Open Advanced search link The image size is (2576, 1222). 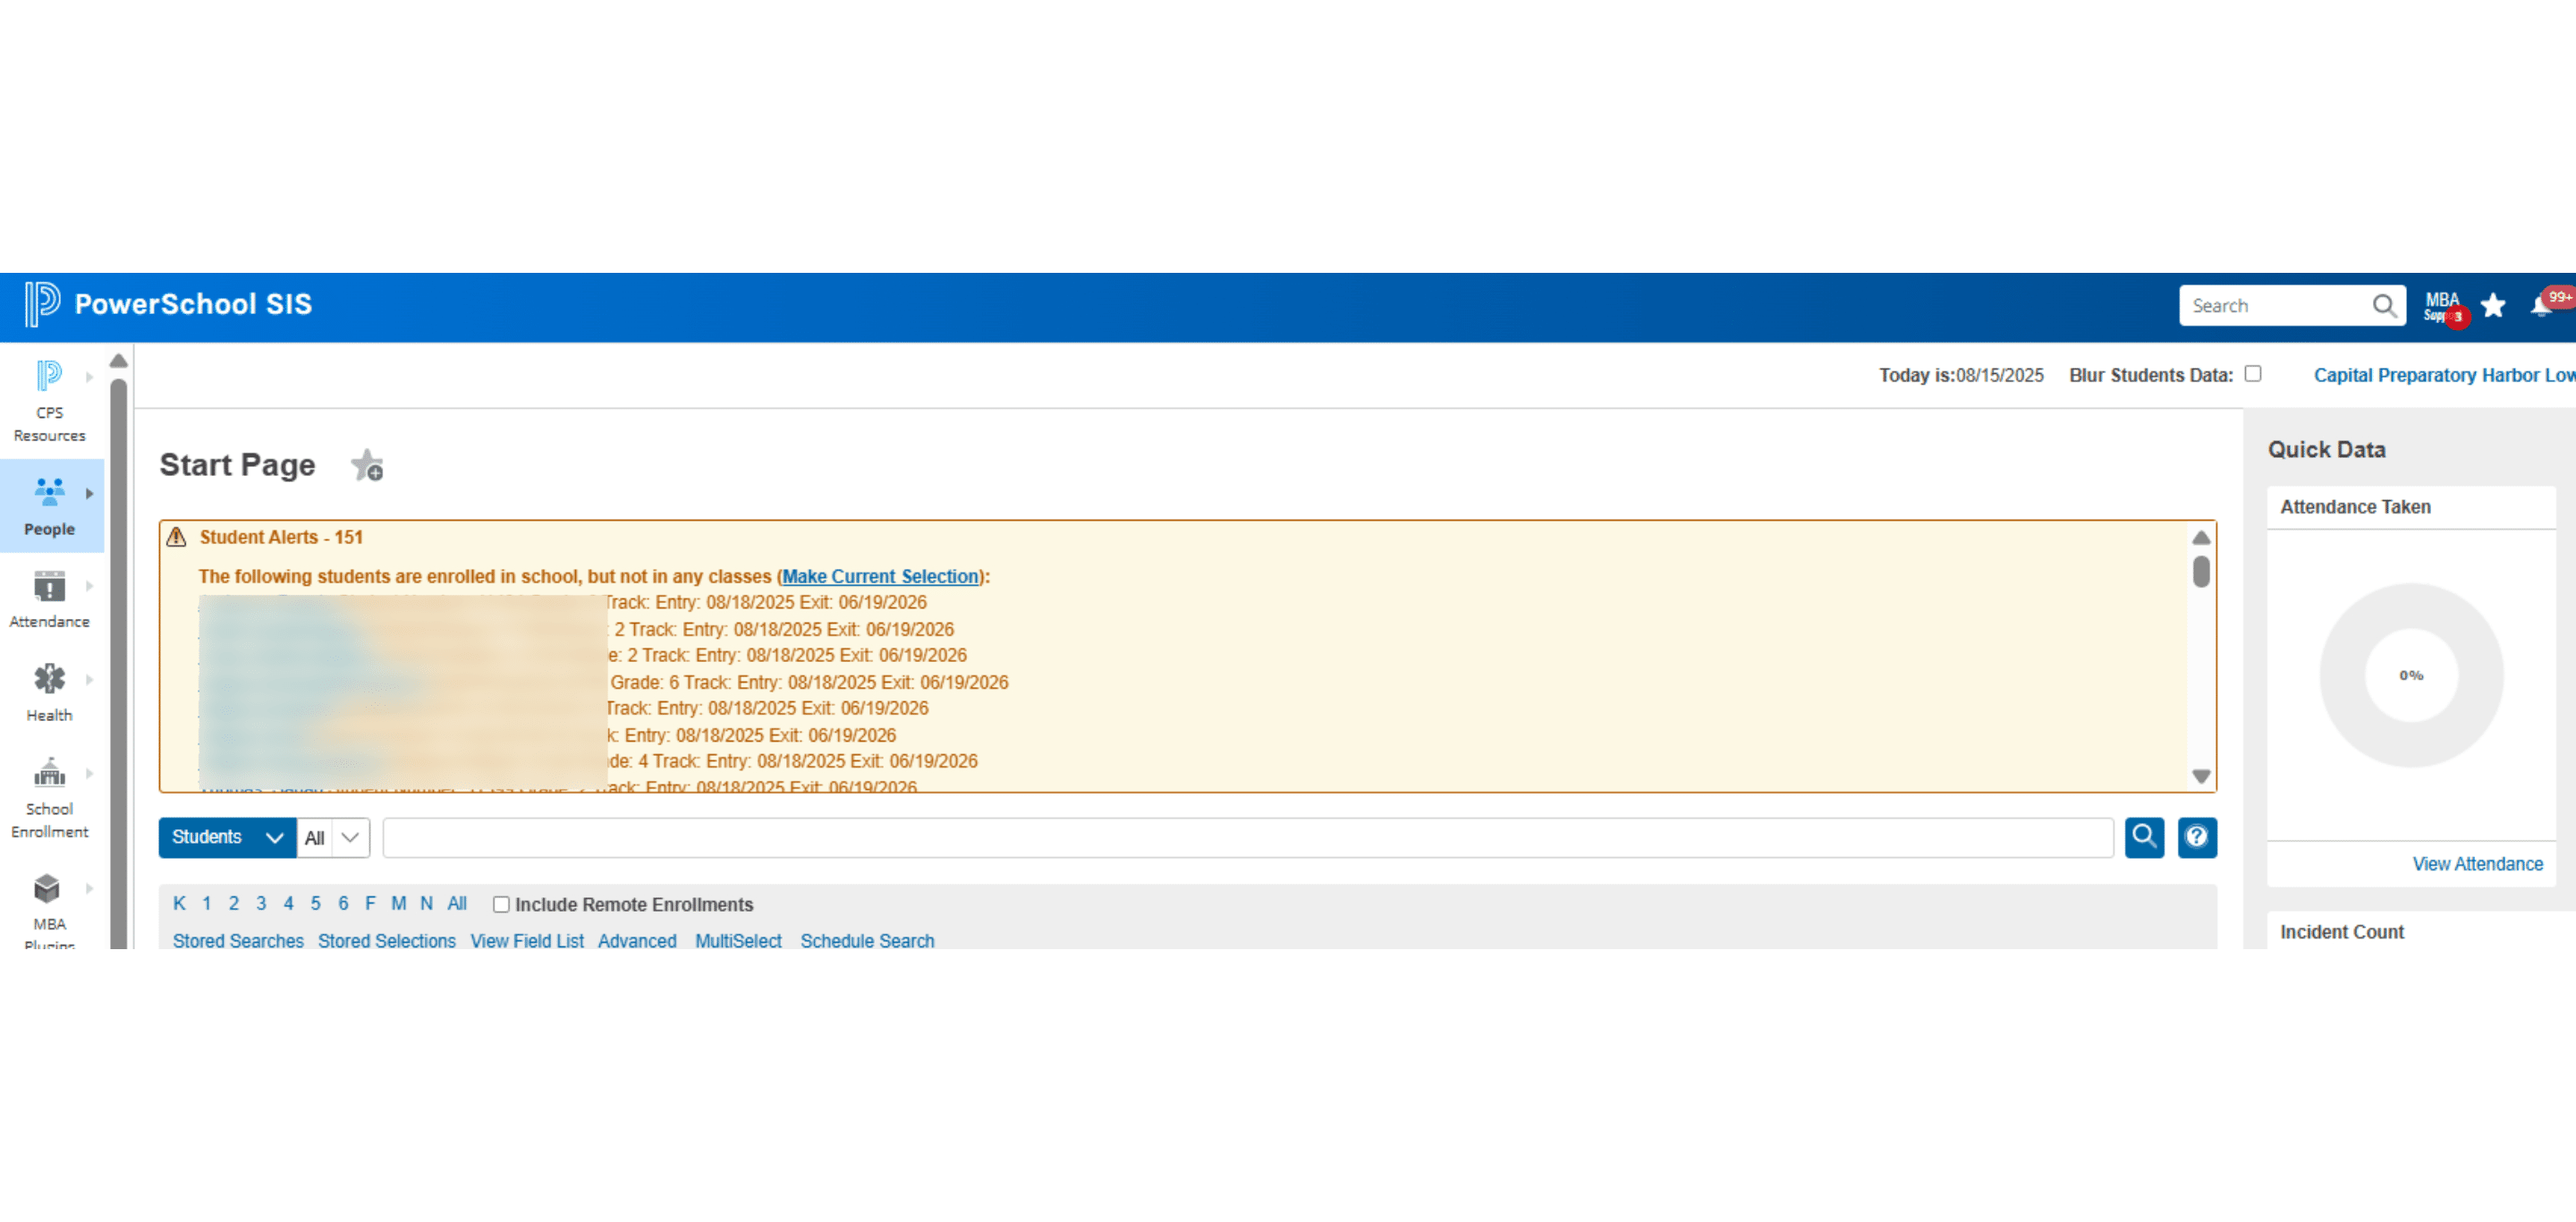[x=637, y=941]
